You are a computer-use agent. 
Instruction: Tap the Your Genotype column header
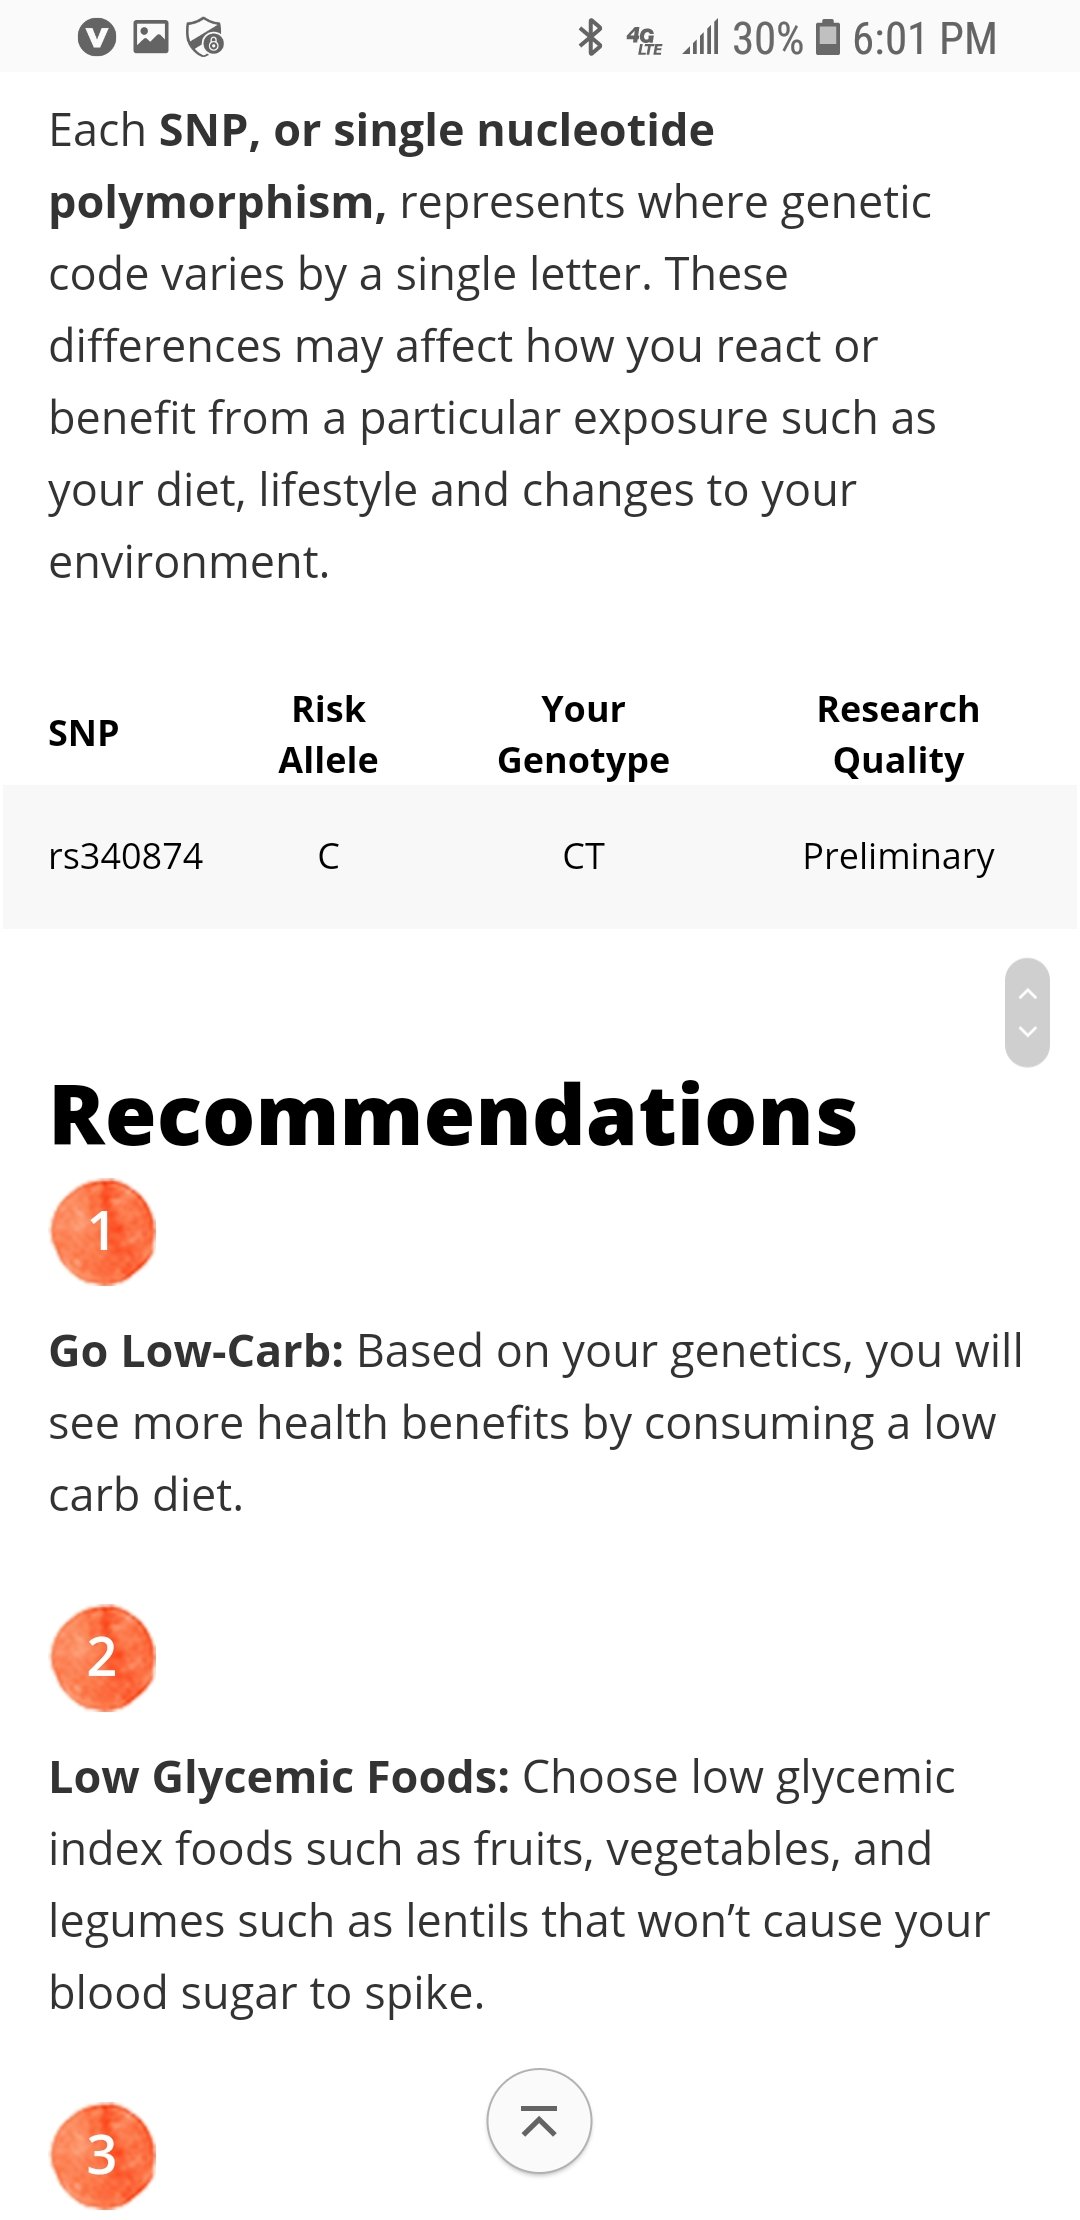[x=583, y=734]
